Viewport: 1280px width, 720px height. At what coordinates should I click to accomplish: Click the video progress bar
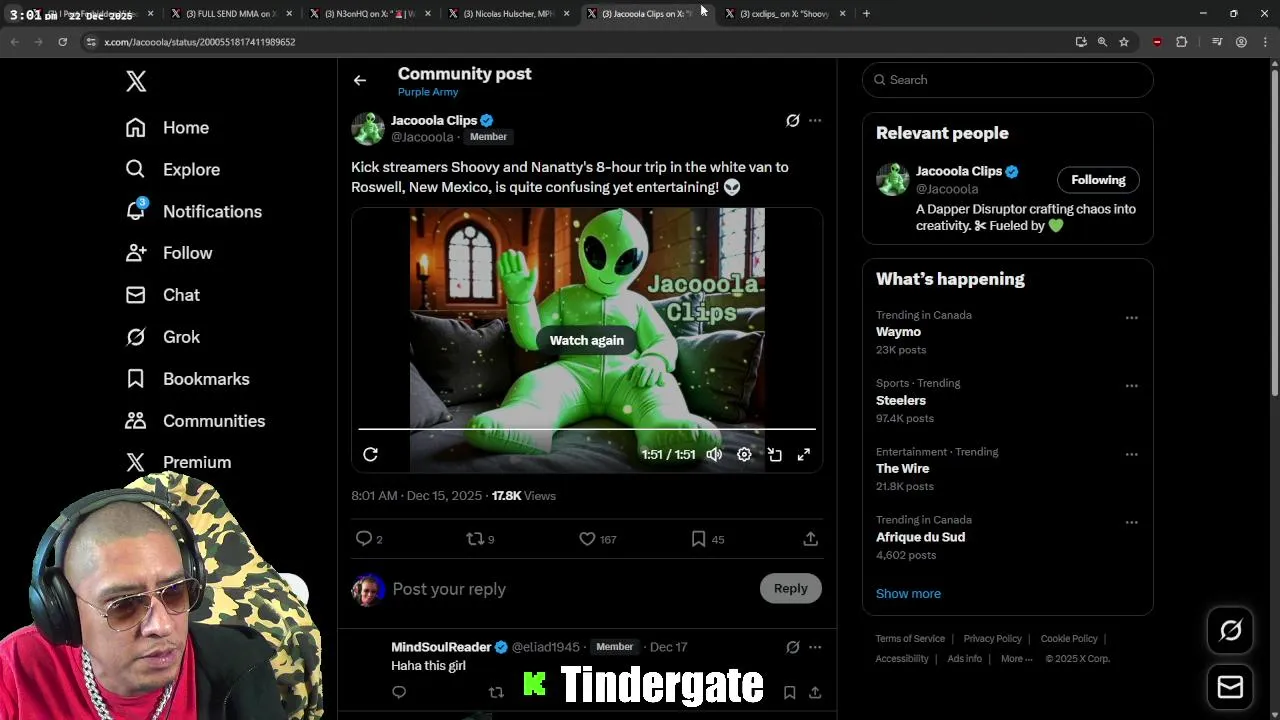coord(587,429)
